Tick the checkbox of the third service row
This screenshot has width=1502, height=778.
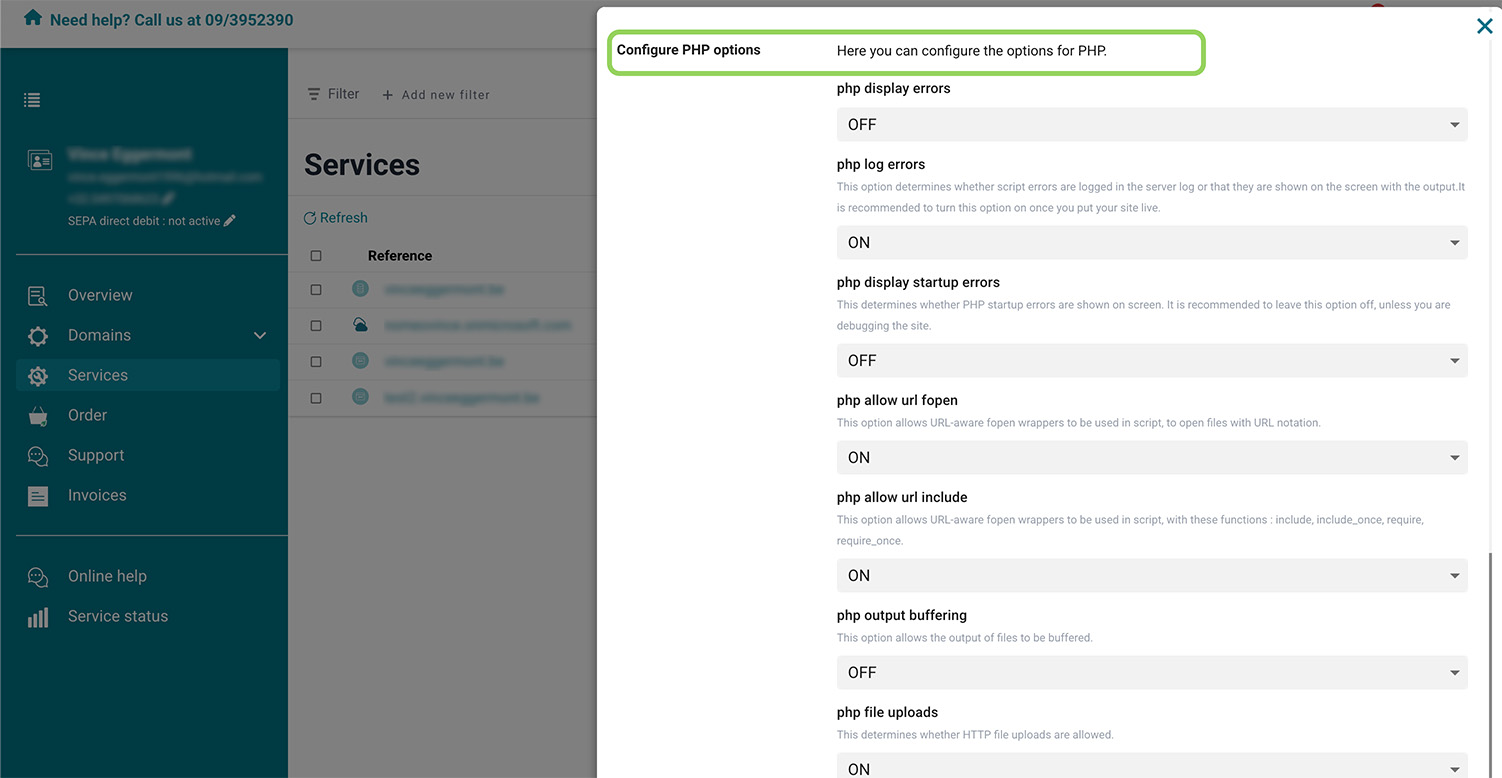316,361
